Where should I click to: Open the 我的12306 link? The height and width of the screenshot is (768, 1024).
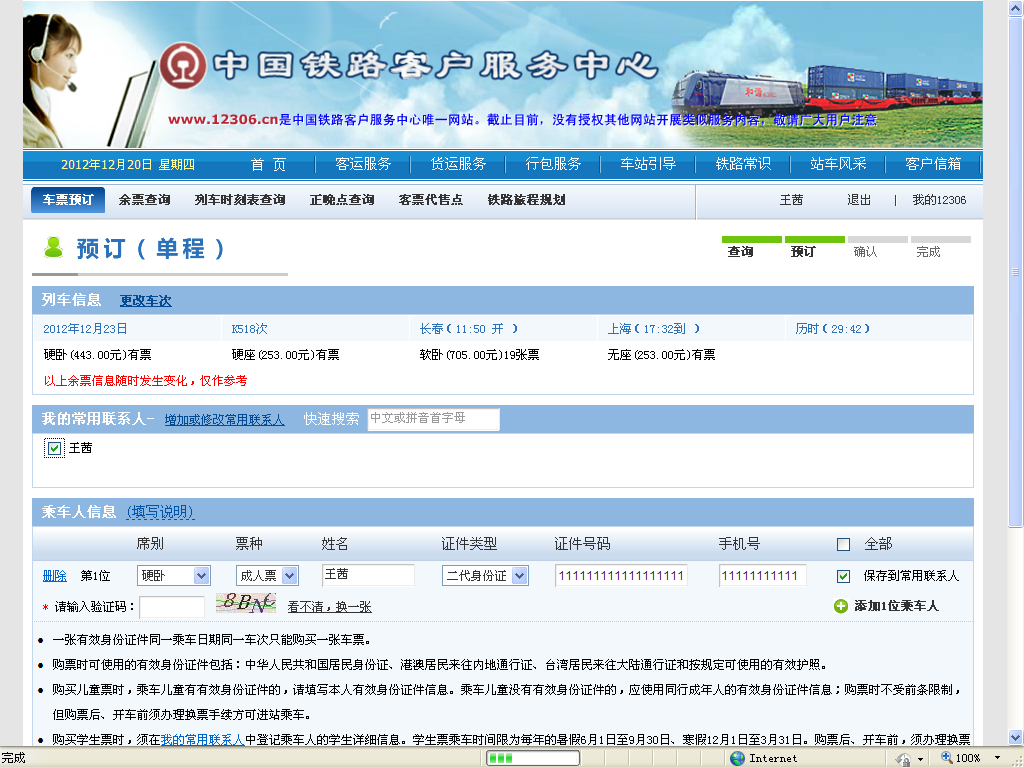(939, 200)
